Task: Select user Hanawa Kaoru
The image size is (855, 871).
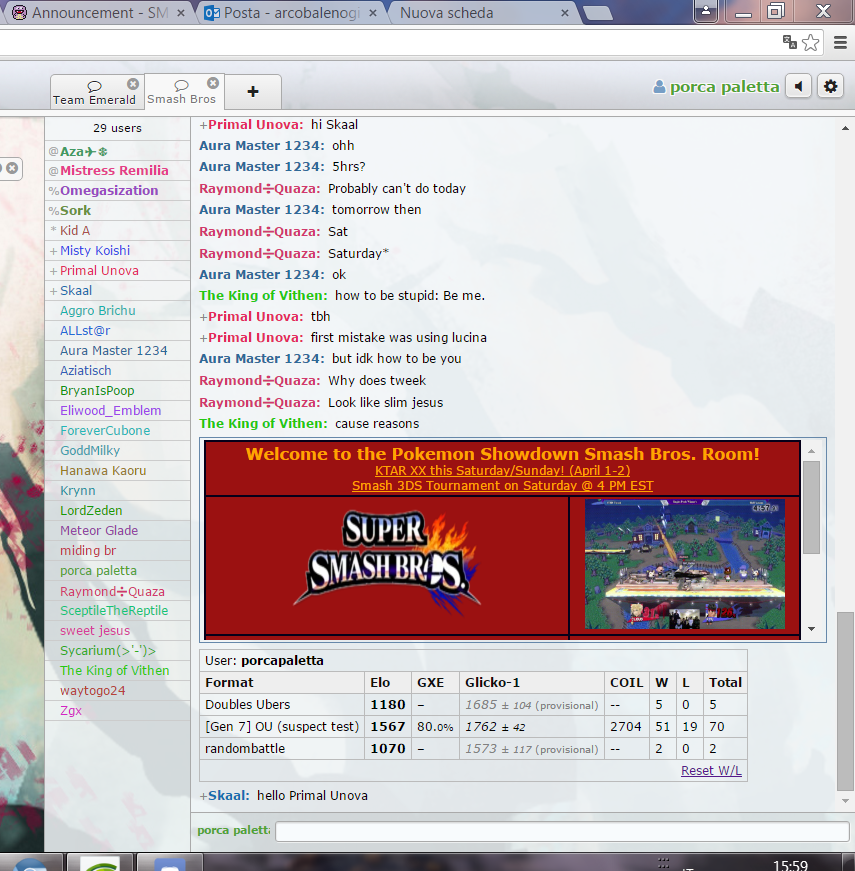Action: [117, 470]
